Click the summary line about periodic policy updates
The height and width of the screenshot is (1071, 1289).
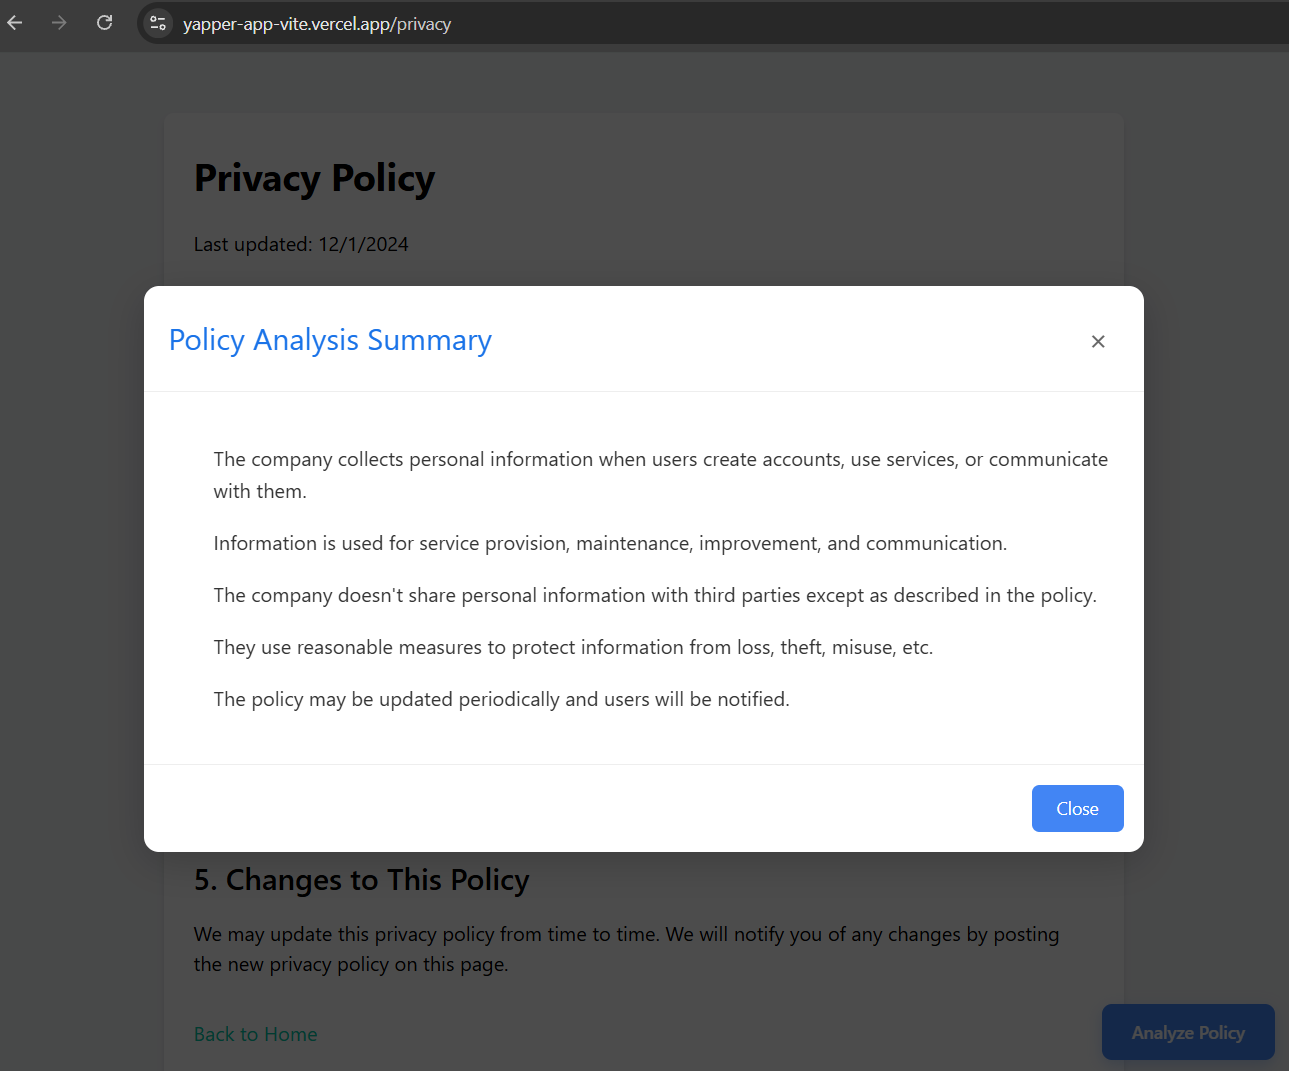coord(501,699)
